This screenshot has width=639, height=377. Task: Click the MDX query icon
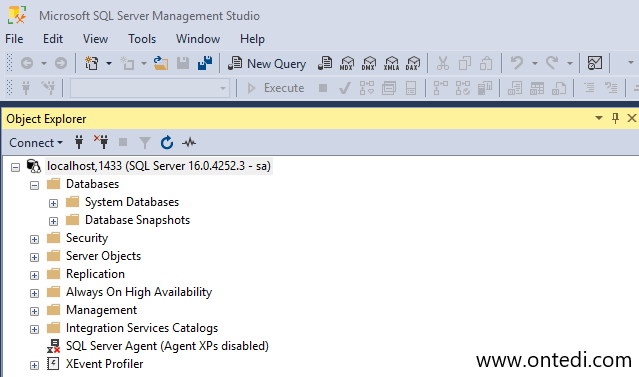coord(347,63)
